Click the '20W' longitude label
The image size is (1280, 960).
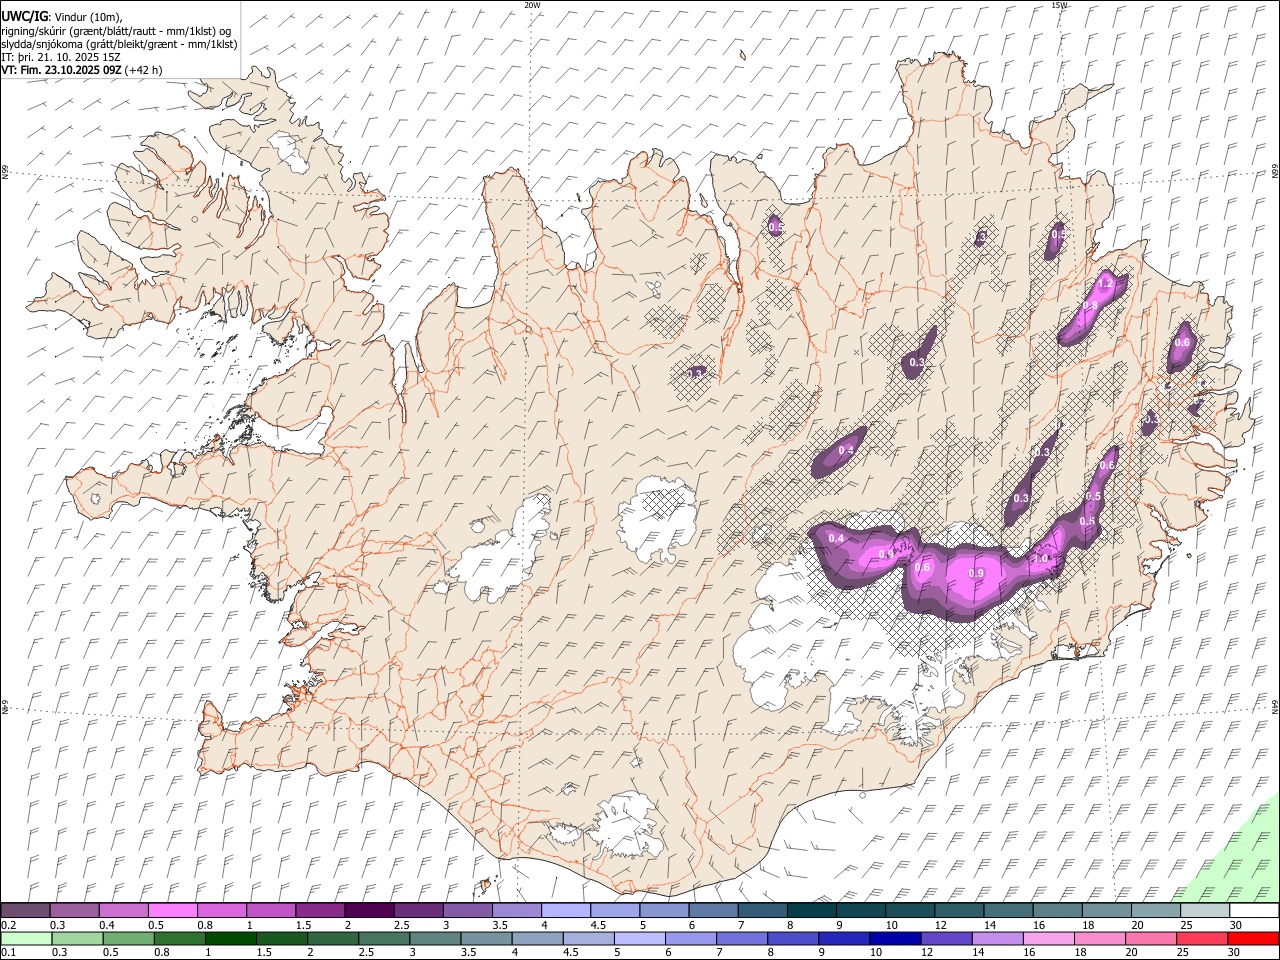532,5
